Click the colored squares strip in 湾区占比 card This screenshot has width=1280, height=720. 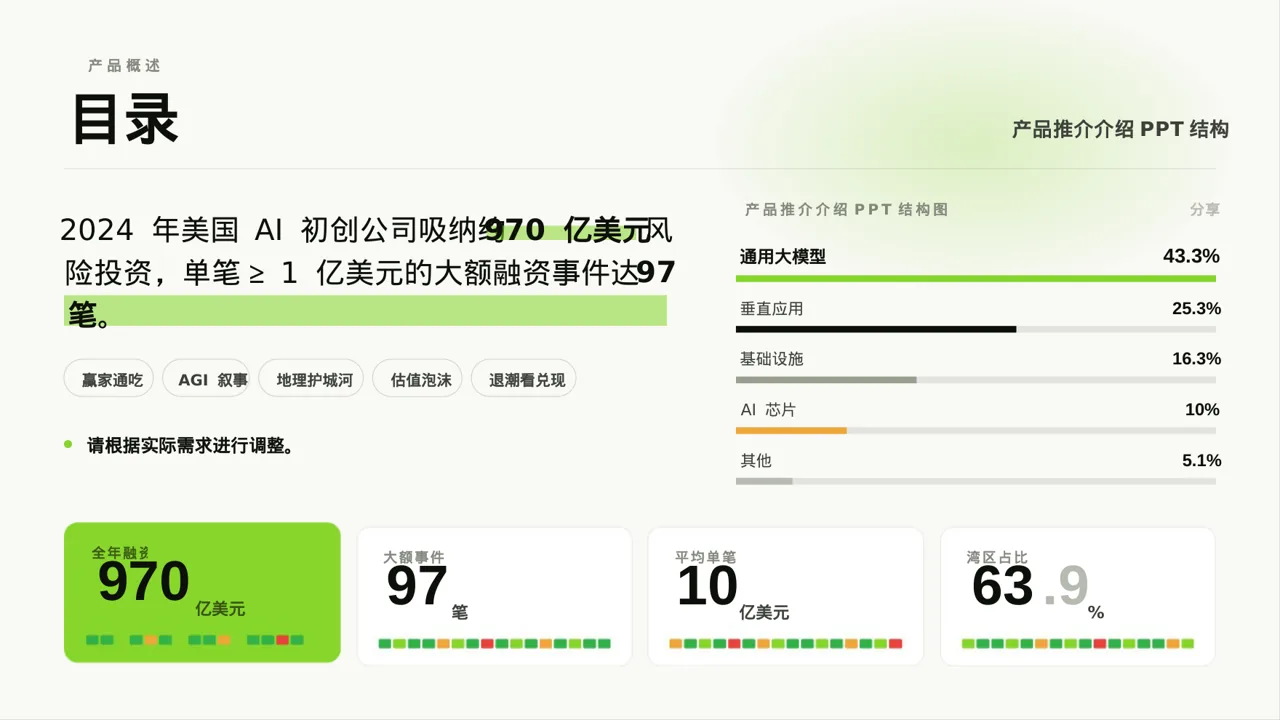1078,644
